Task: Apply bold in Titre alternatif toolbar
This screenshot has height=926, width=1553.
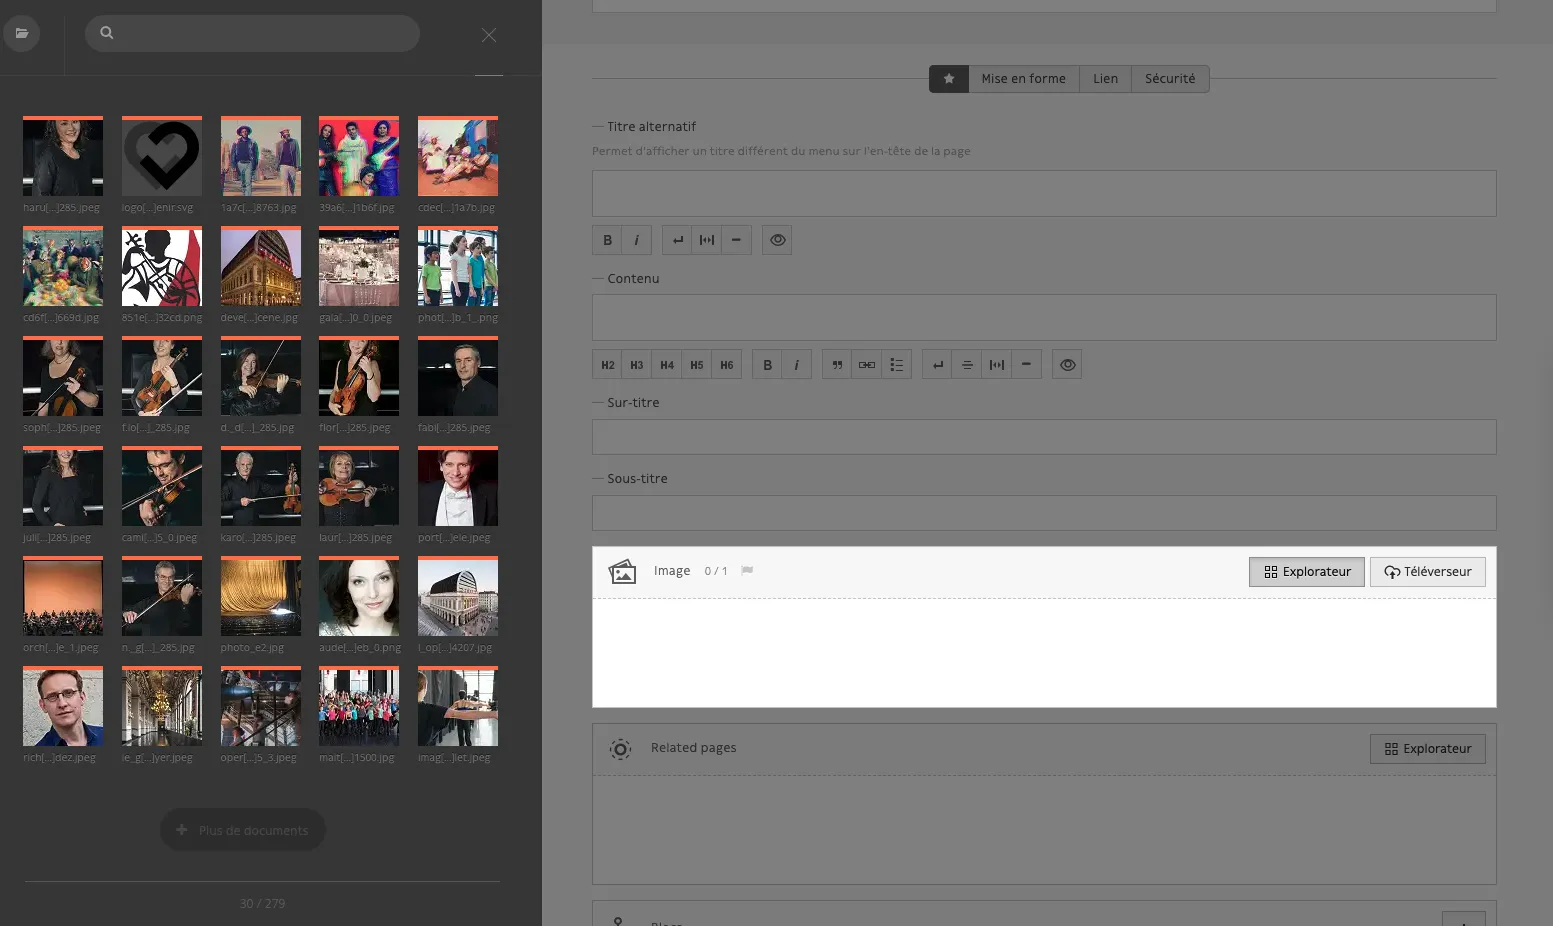Action: (607, 240)
